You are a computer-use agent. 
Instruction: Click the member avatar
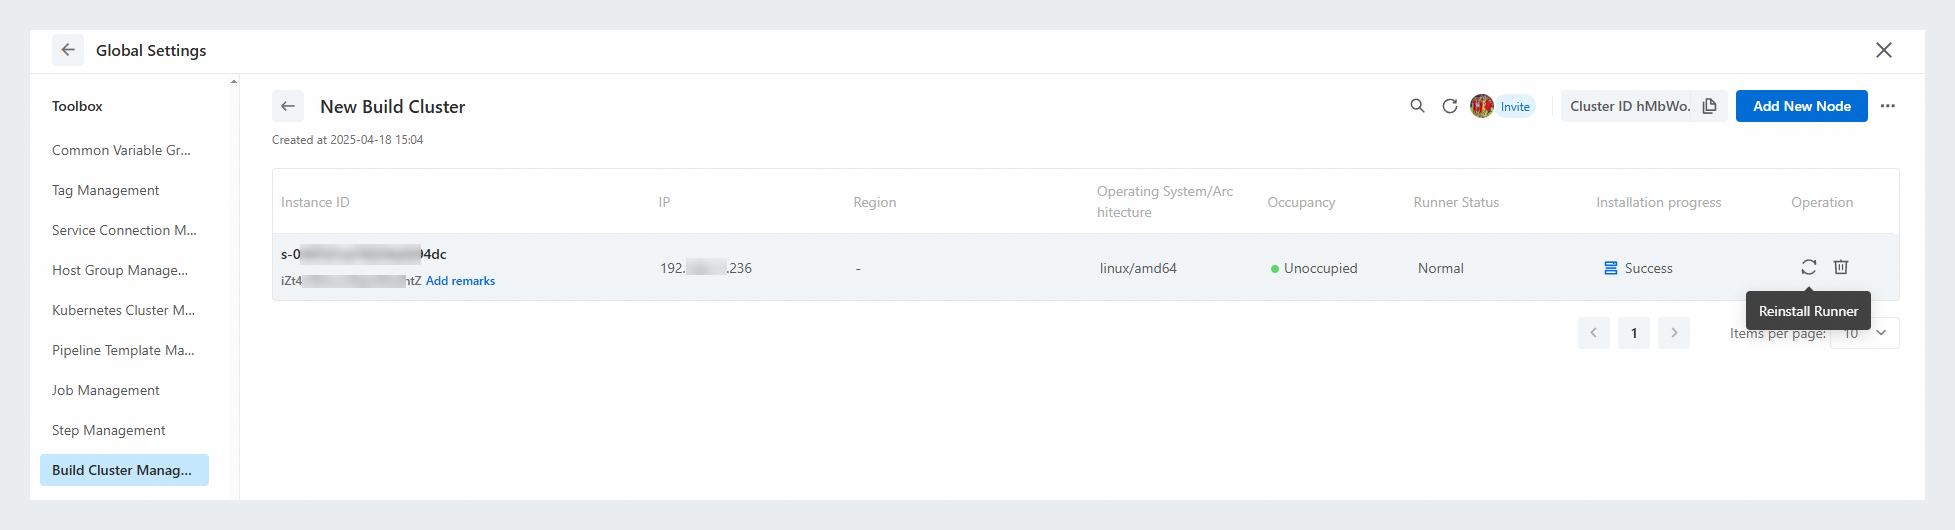(x=1481, y=106)
